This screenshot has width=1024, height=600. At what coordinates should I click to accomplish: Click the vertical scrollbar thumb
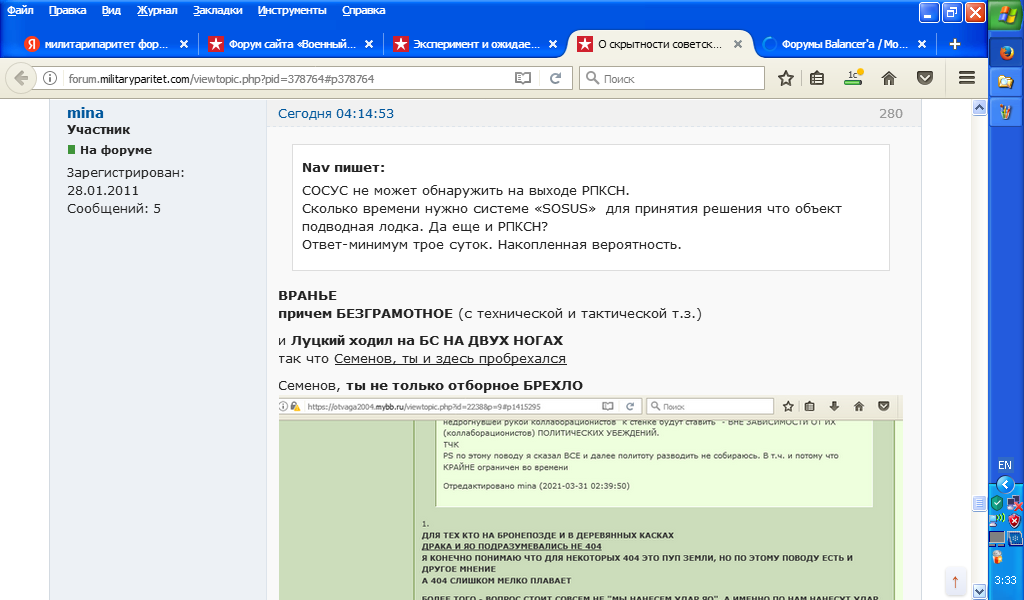coord(979,503)
